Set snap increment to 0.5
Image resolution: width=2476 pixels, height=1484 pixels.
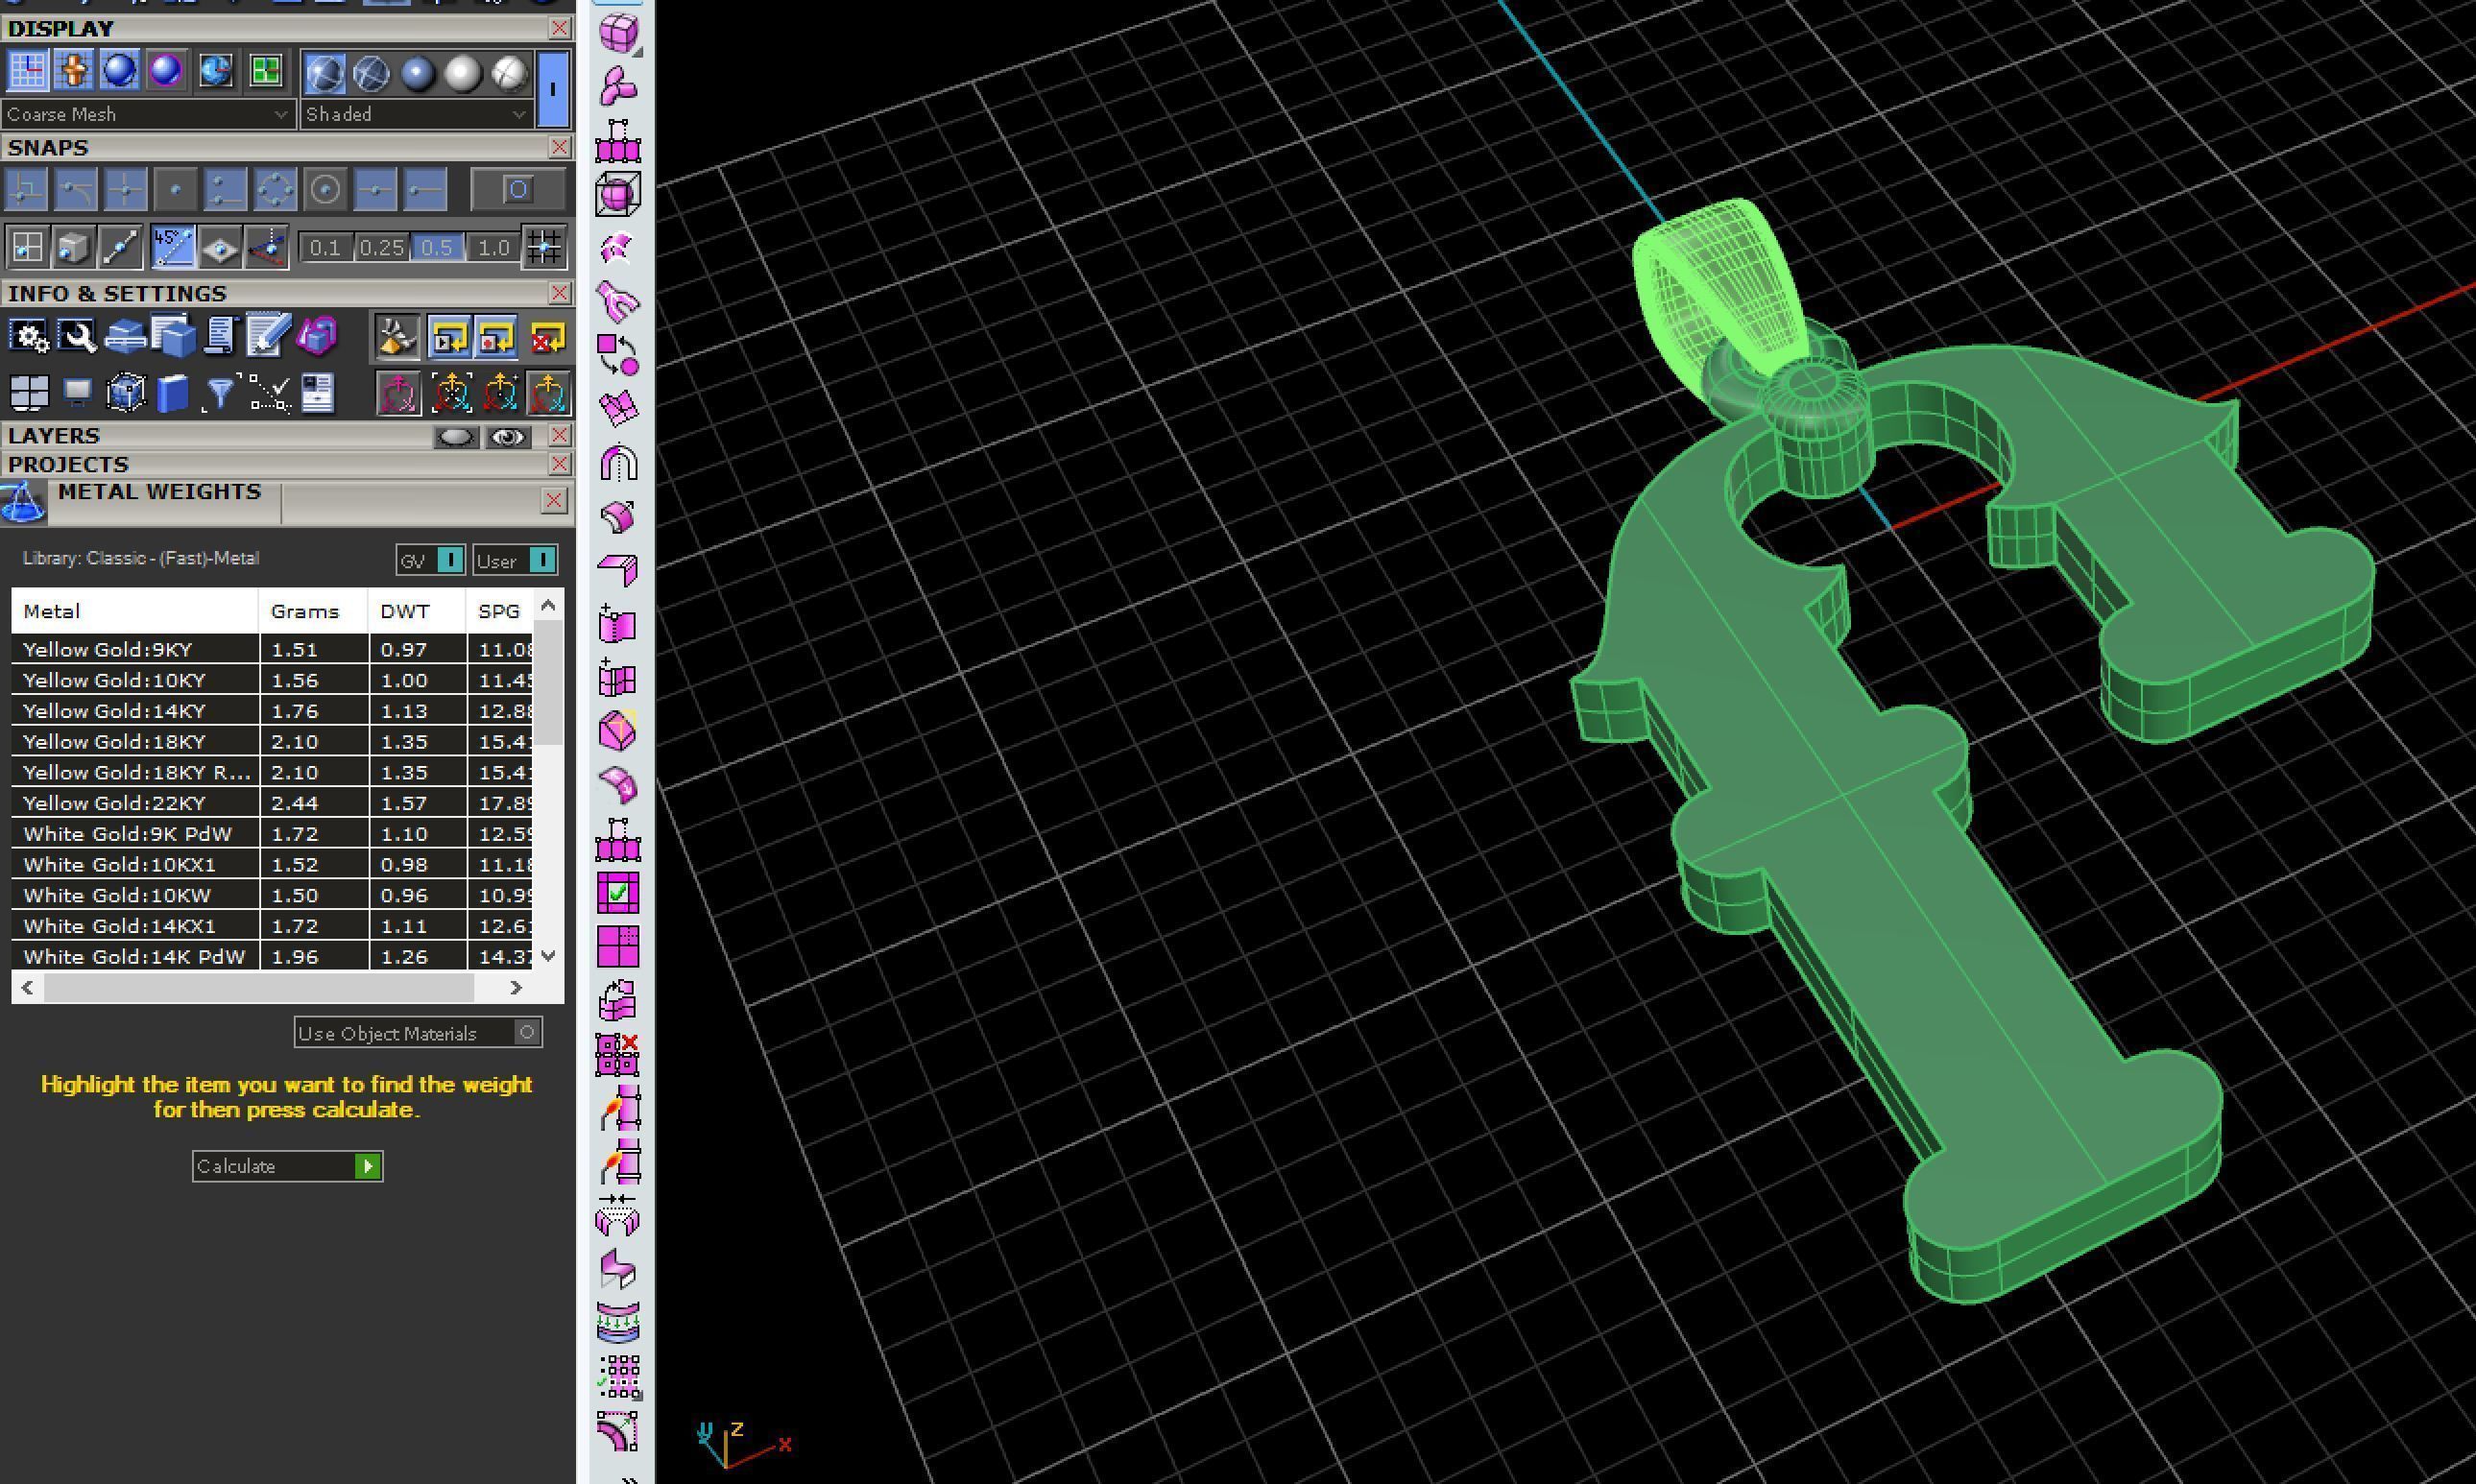coord(437,247)
